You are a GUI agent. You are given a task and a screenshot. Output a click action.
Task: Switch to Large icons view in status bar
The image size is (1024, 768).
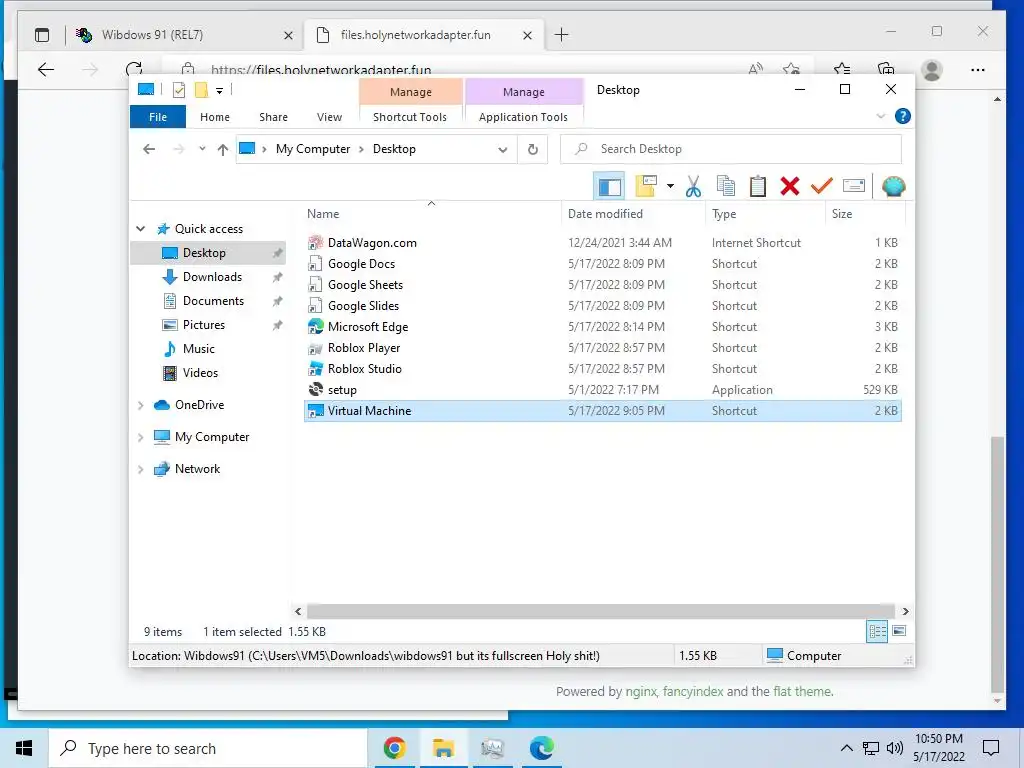tap(899, 631)
